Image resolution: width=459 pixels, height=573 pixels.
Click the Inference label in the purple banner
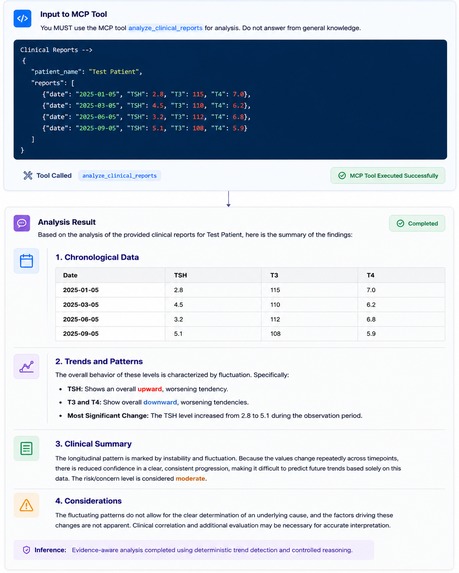[50, 550]
